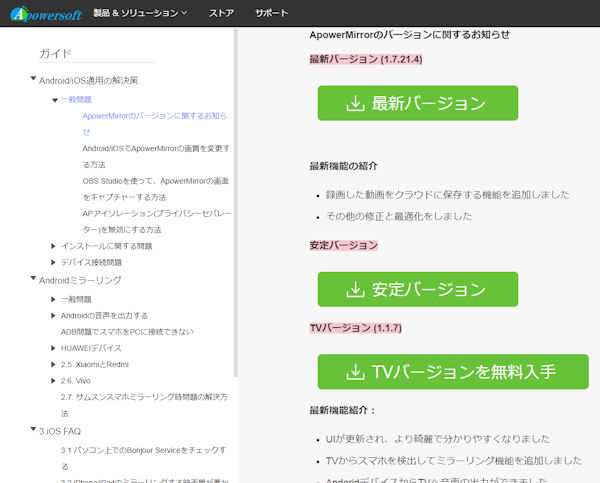The height and width of the screenshot is (483, 600).
Task: Go to ストア in the top navigation
Action: click(x=221, y=13)
